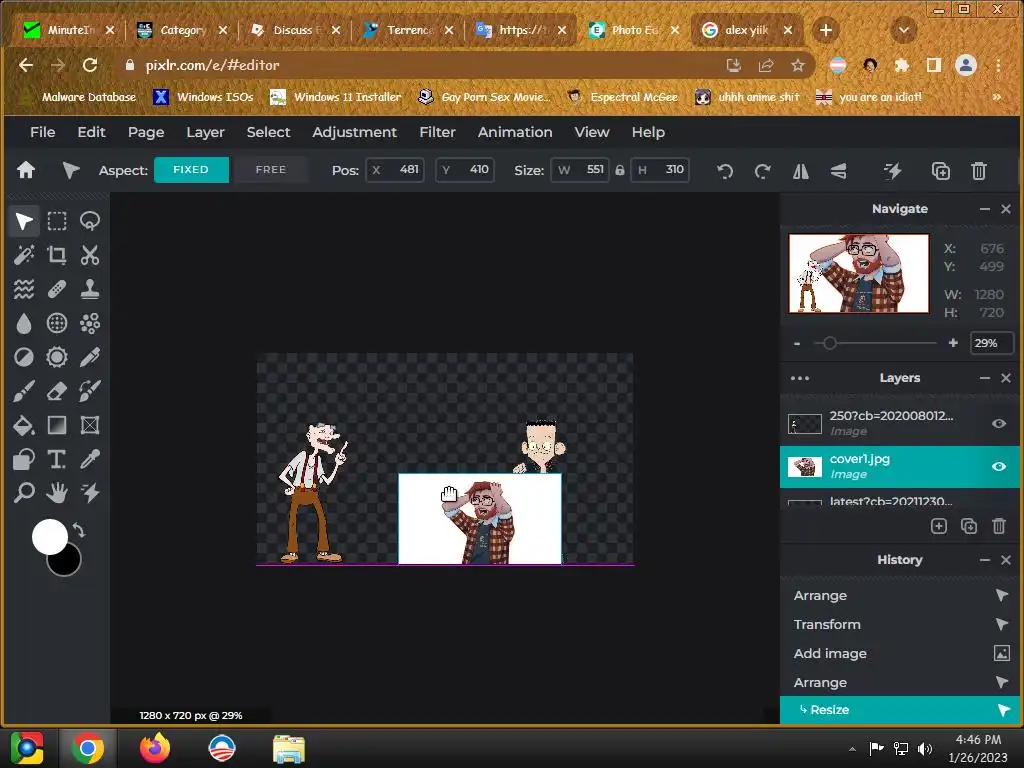
Task: Open the Layer menu
Action: pos(205,132)
